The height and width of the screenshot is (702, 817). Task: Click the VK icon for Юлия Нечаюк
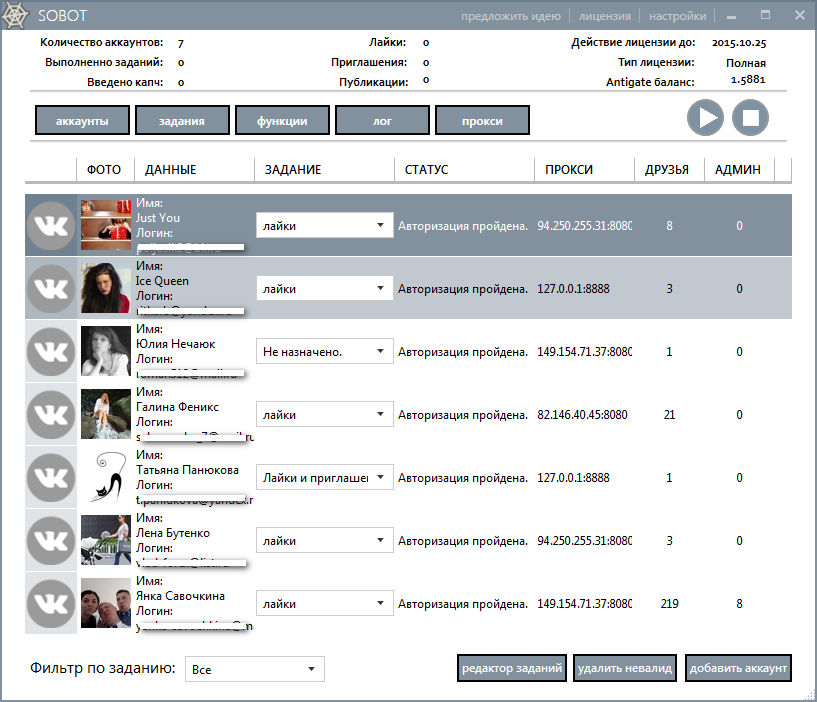point(51,352)
